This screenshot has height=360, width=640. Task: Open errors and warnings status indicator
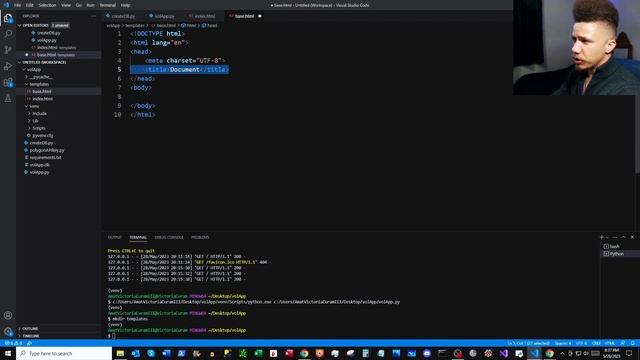pyautogui.click(x=13, y=343)
